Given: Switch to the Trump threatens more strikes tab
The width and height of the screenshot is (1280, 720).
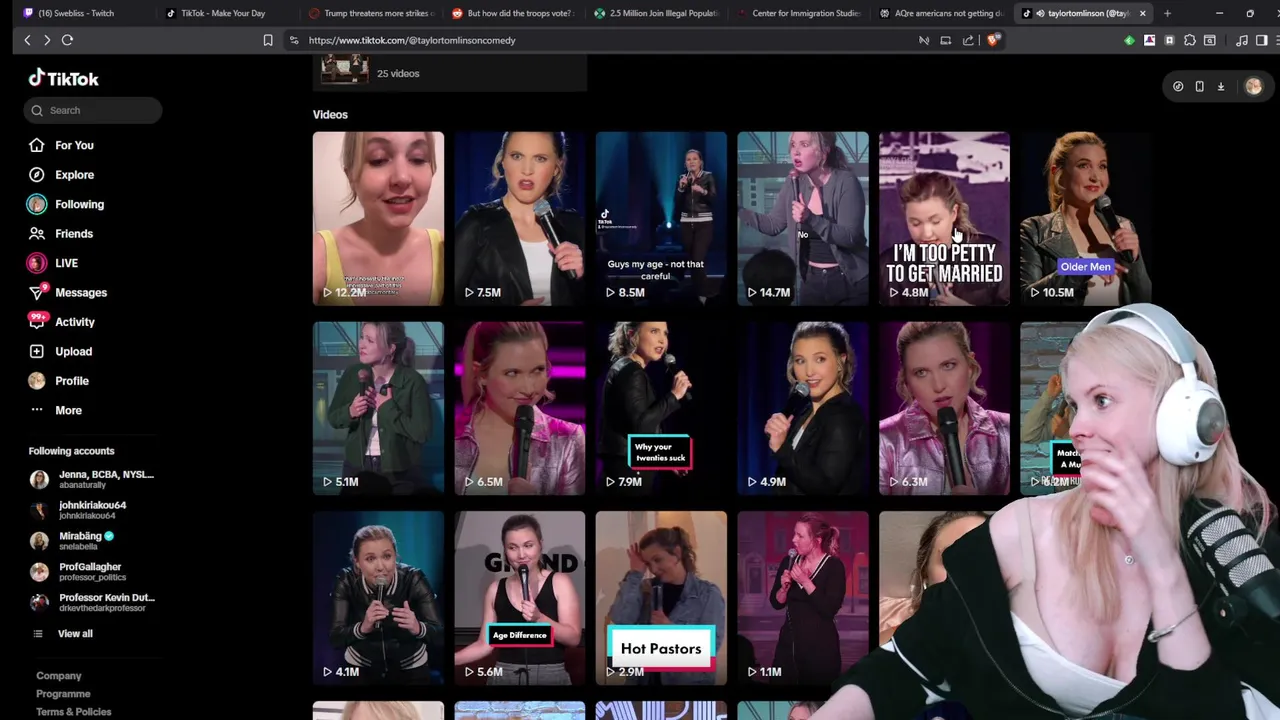Looking at the screenshot, I should [371, 13].
